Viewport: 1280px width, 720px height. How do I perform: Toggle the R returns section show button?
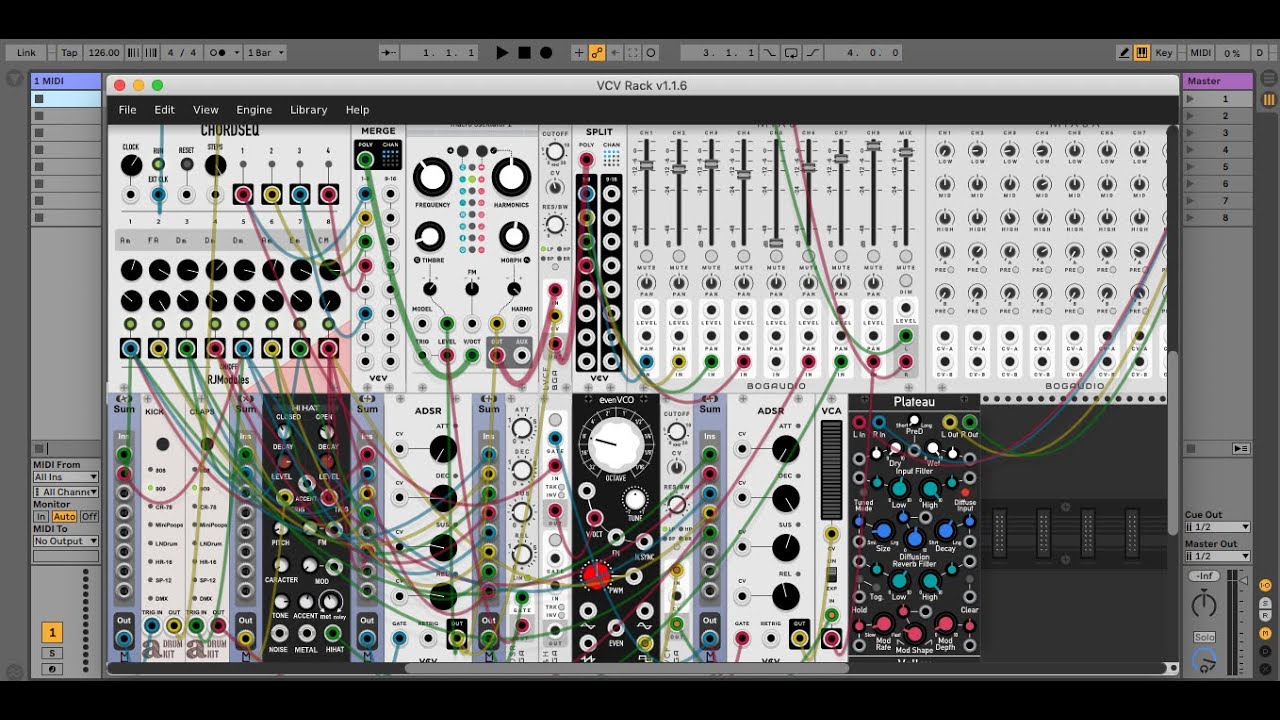click(1265, 617)
